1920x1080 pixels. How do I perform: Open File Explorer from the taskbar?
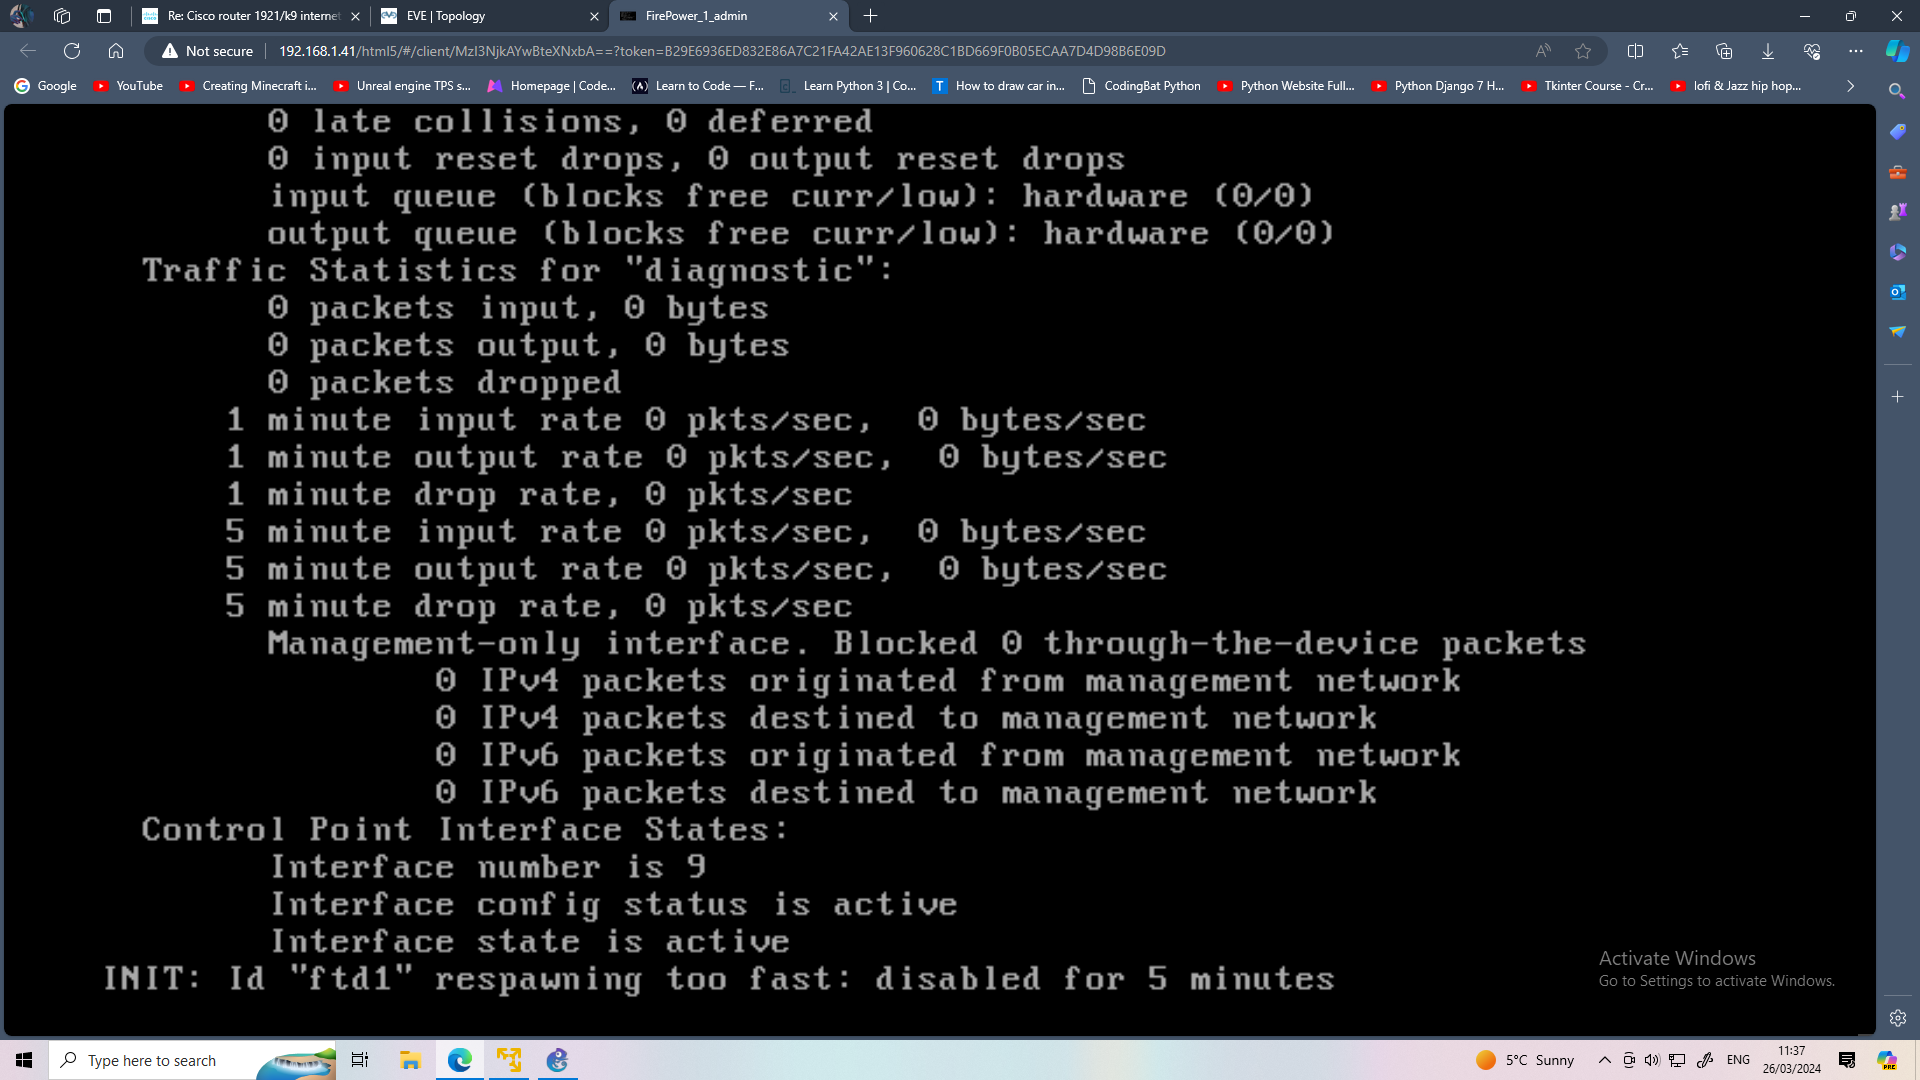click(410, 1060)
